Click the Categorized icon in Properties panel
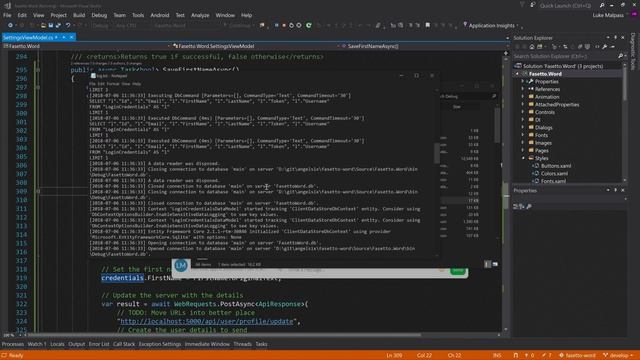The width and height of the screenshot is (640, 360). pos(516,207)
